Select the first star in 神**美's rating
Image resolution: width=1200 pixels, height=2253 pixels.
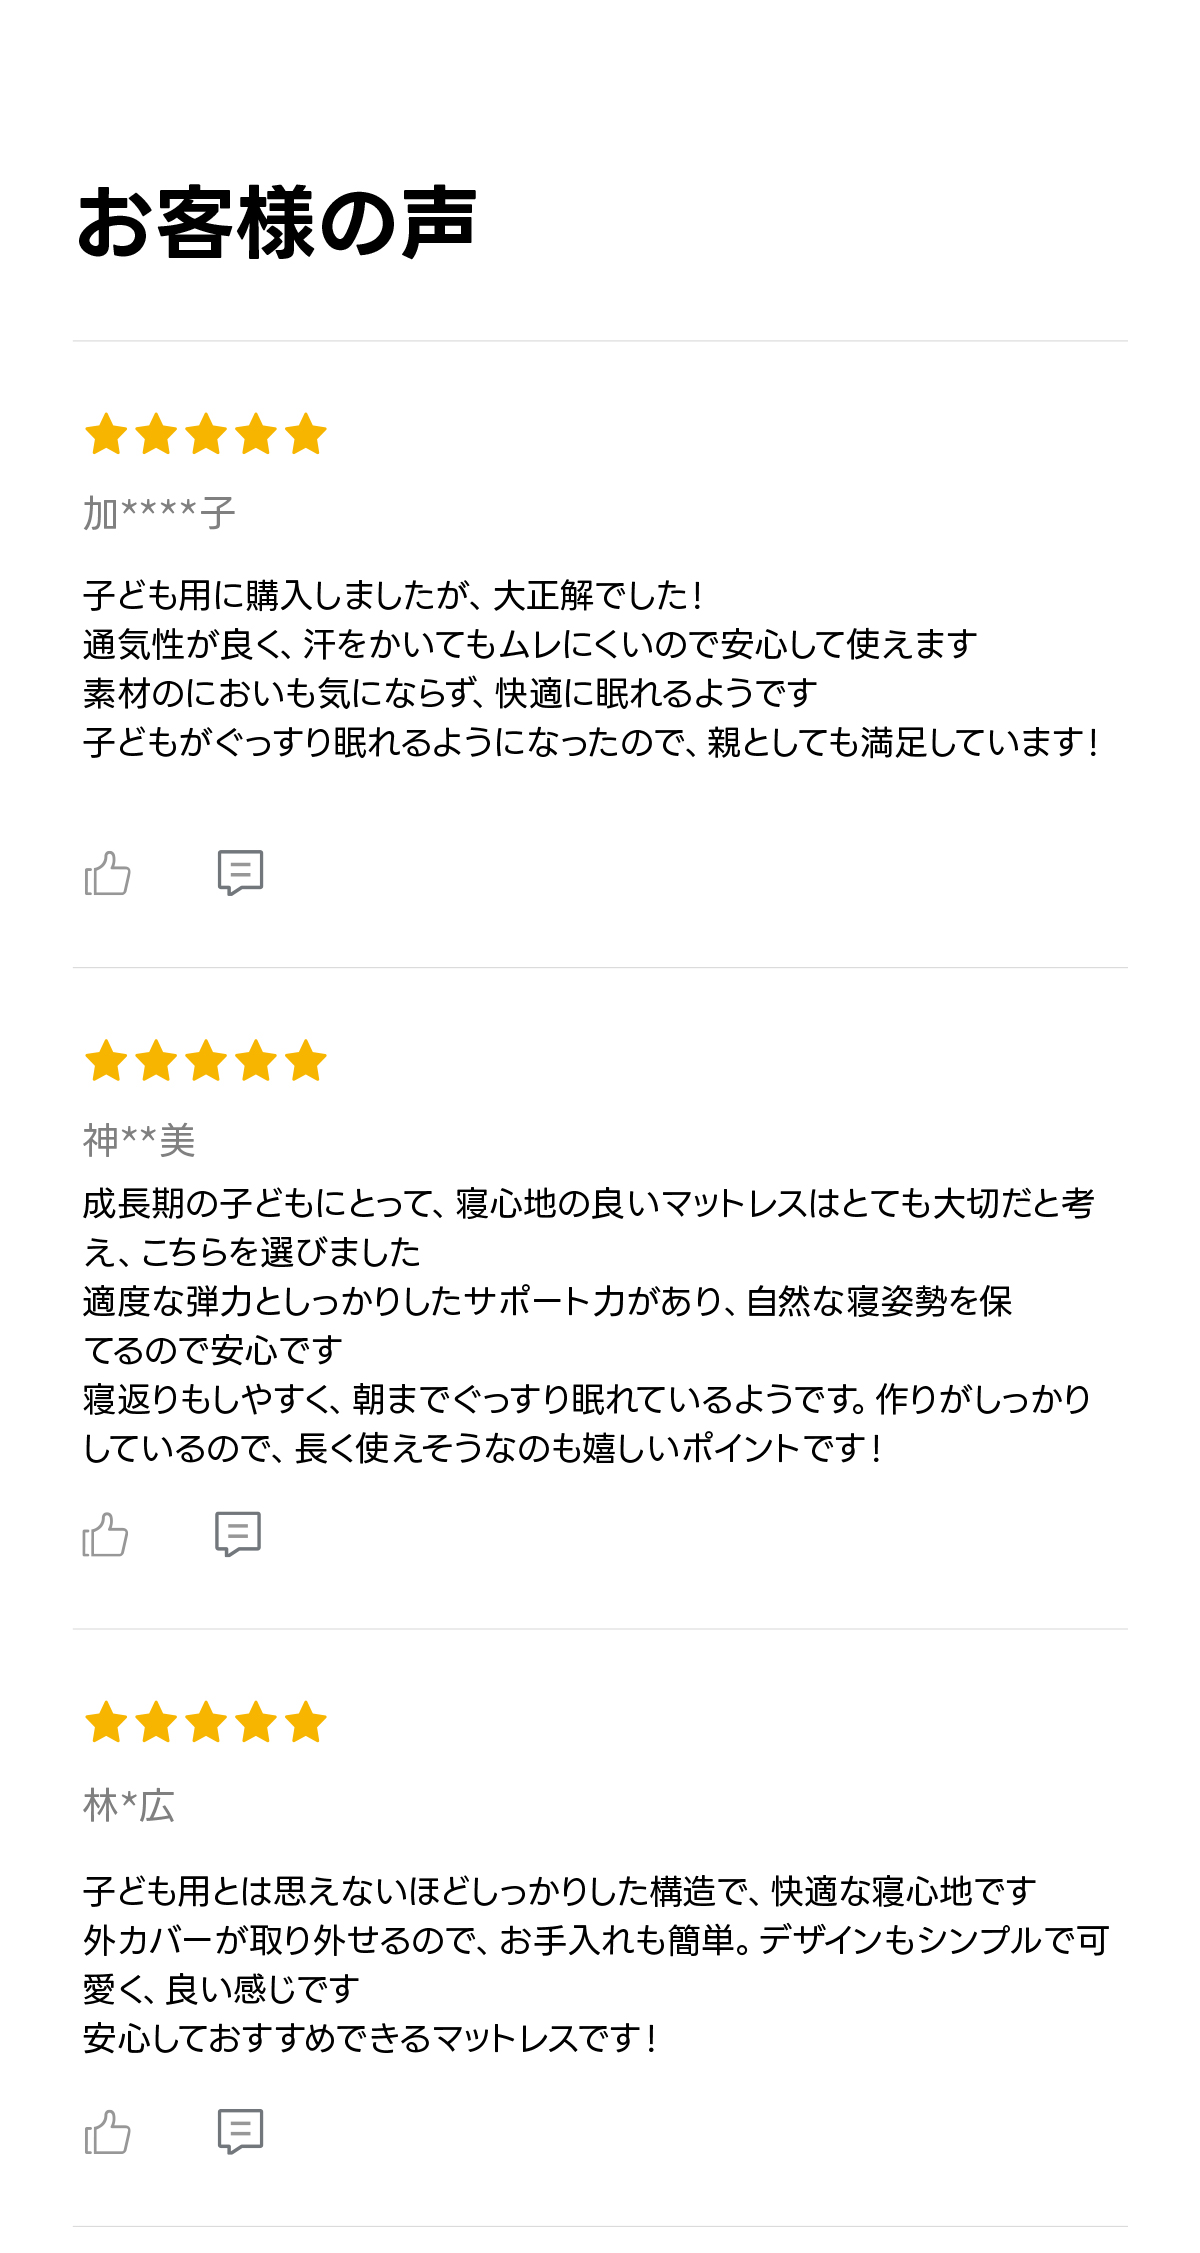click(106, 1061)
